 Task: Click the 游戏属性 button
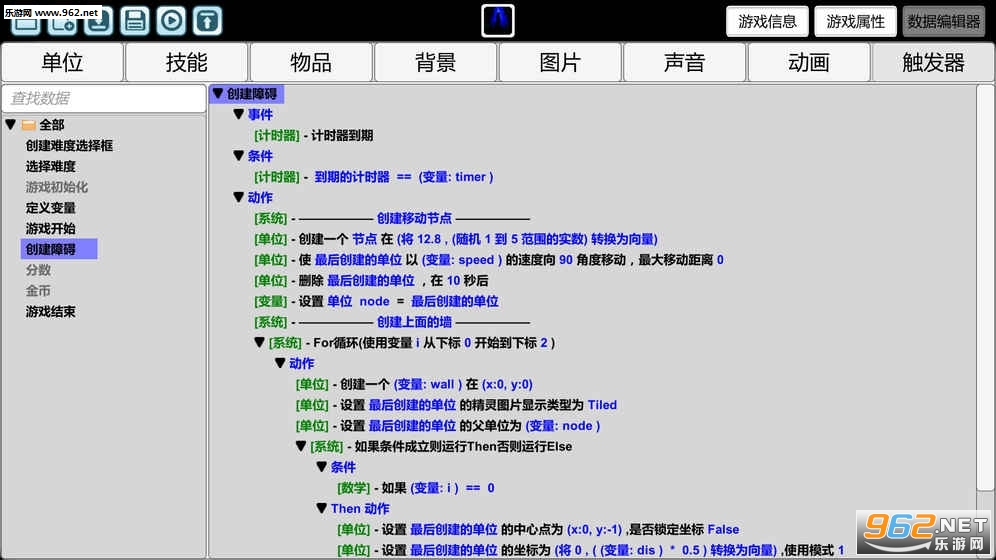[855, 21]
